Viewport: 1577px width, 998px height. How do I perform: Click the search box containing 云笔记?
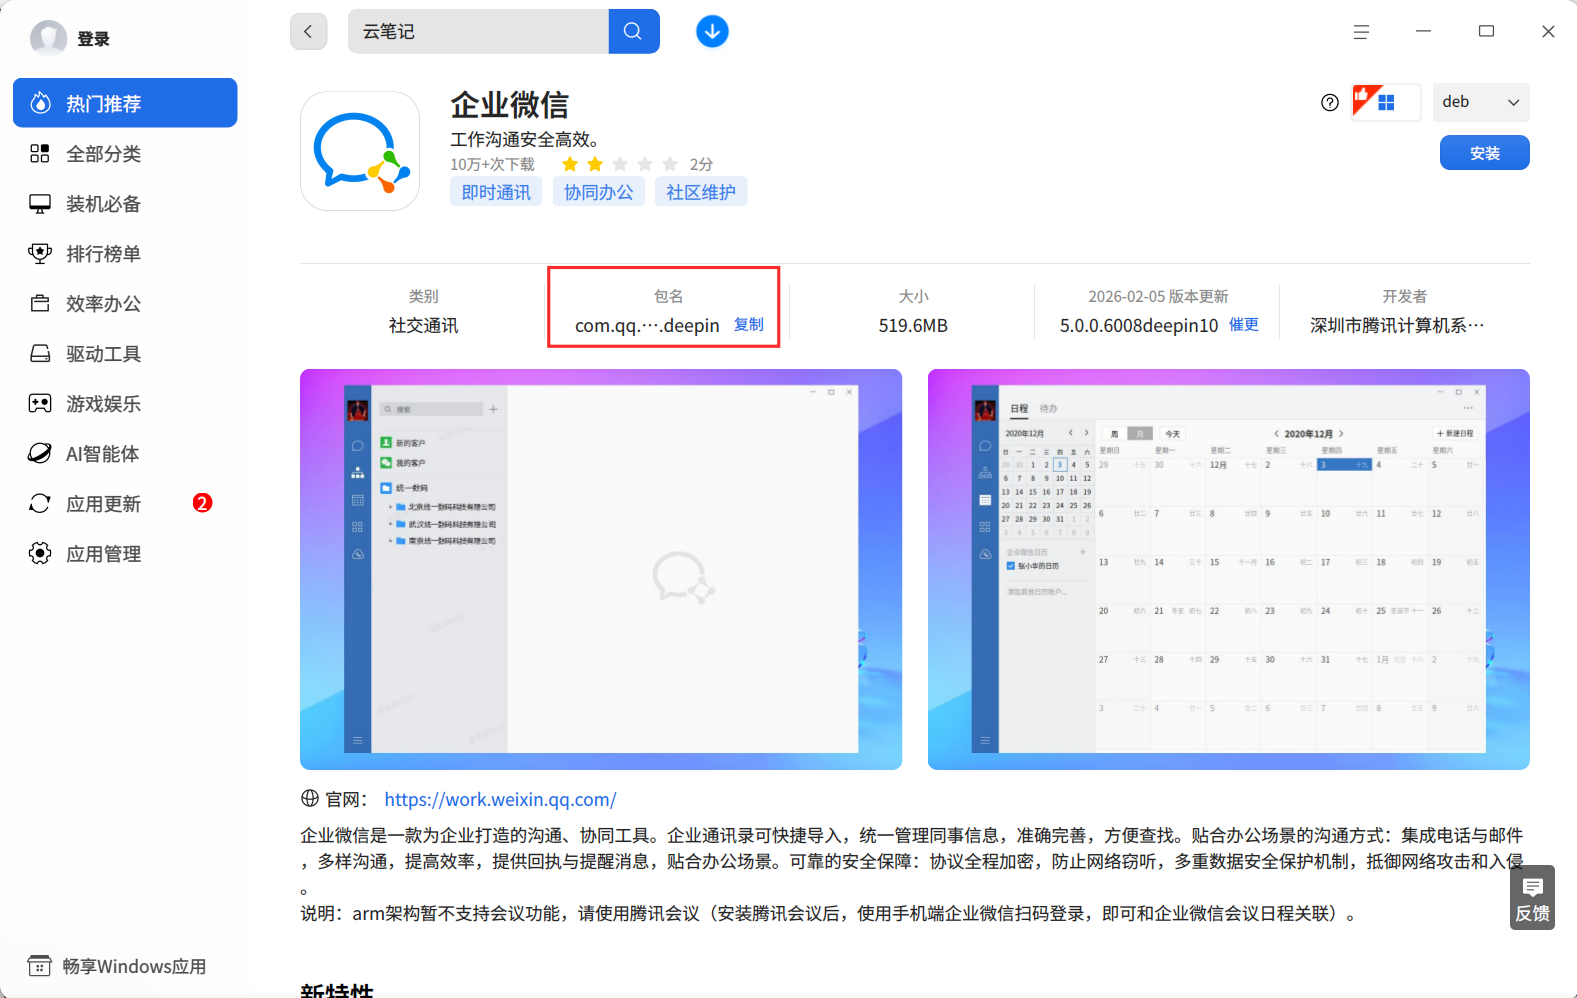tap(478, 31)
